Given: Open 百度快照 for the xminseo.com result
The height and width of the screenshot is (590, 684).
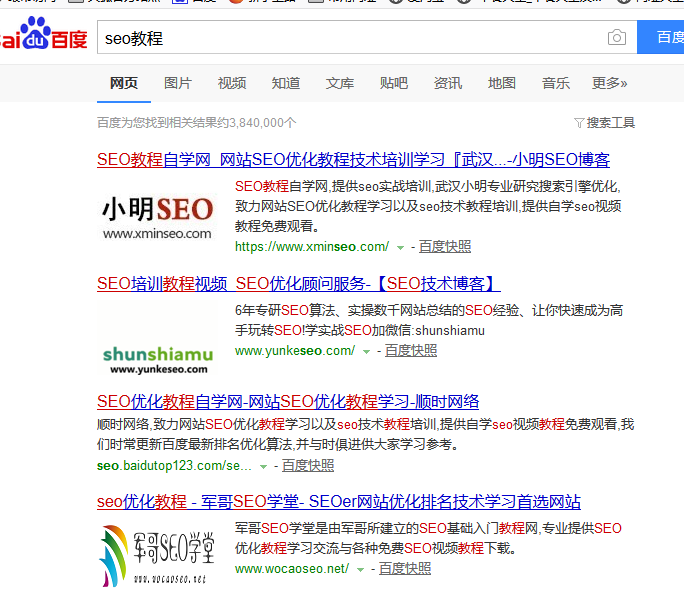Looking at the screenshot, I should coord(445,246).
